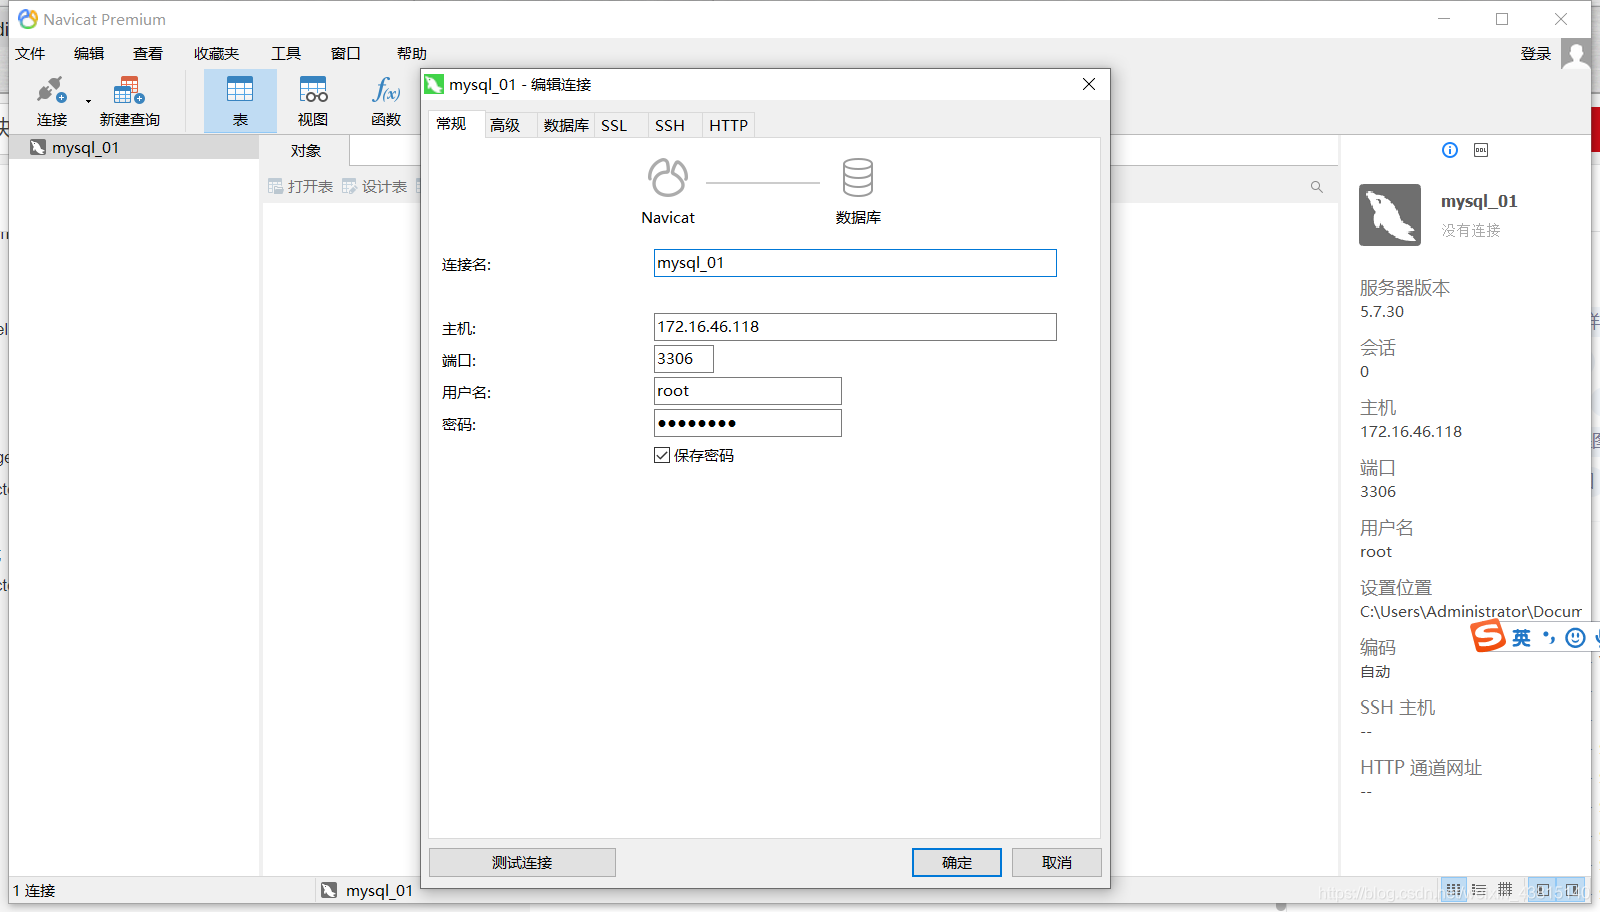Open the 帮助 menu
The width and height of the screenshot is (1600, 912).
(411, 54)
